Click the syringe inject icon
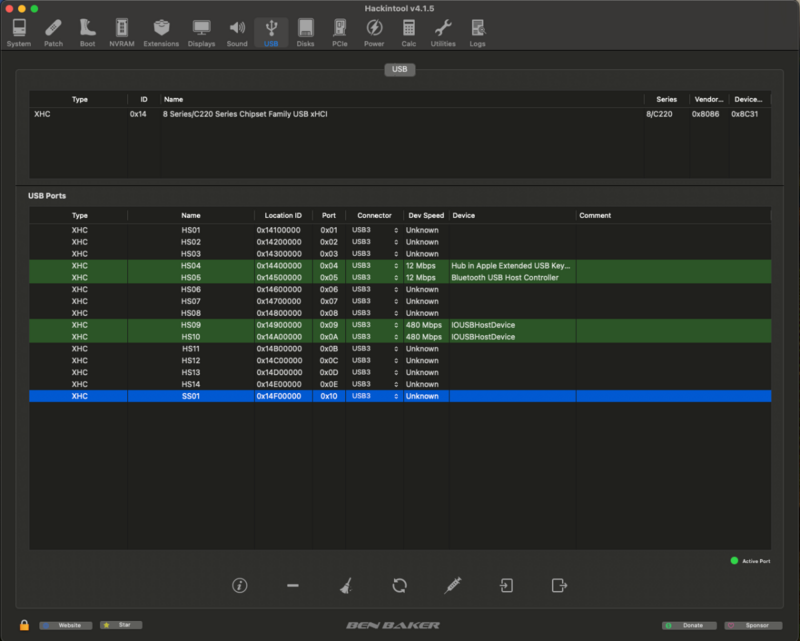The height and width of the screenshot is (641, 800). (453, 586)
